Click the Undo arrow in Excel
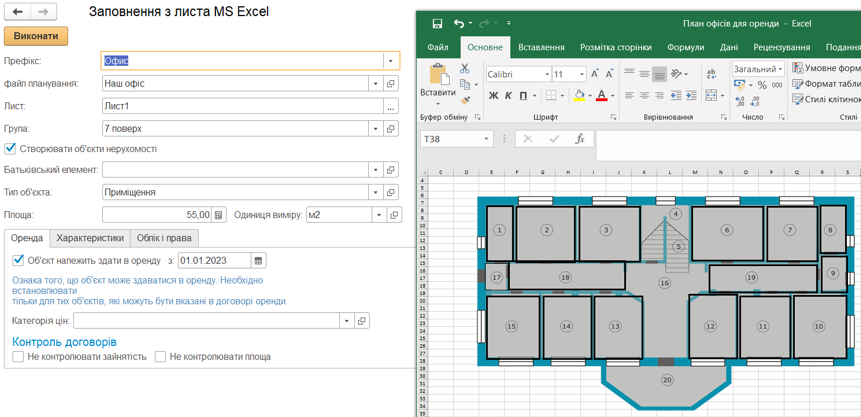 point(459,23)
